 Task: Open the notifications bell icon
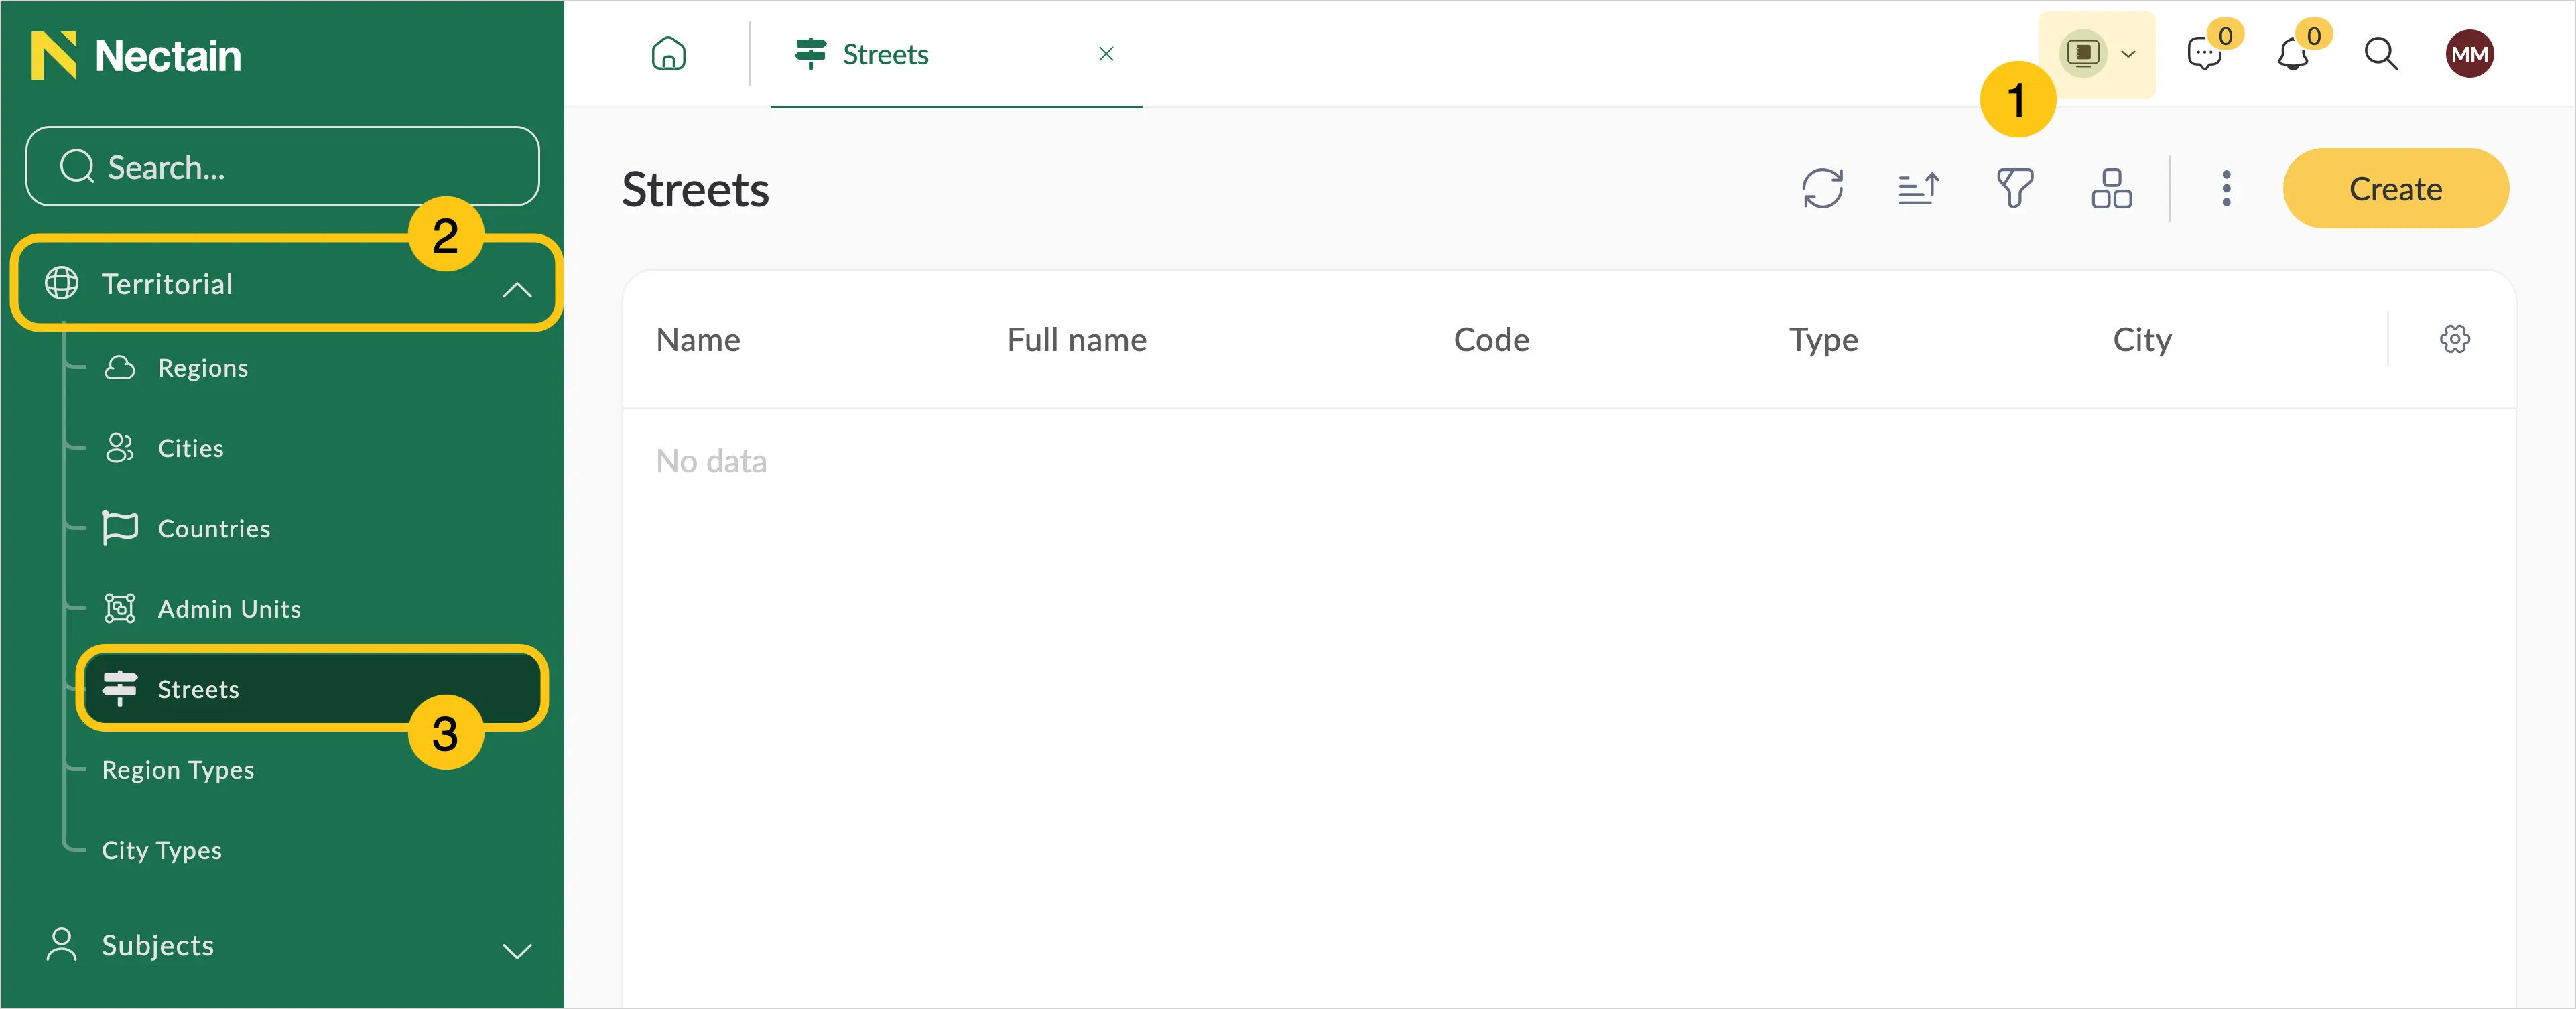pyautogui.click(x=2293, y=53)
